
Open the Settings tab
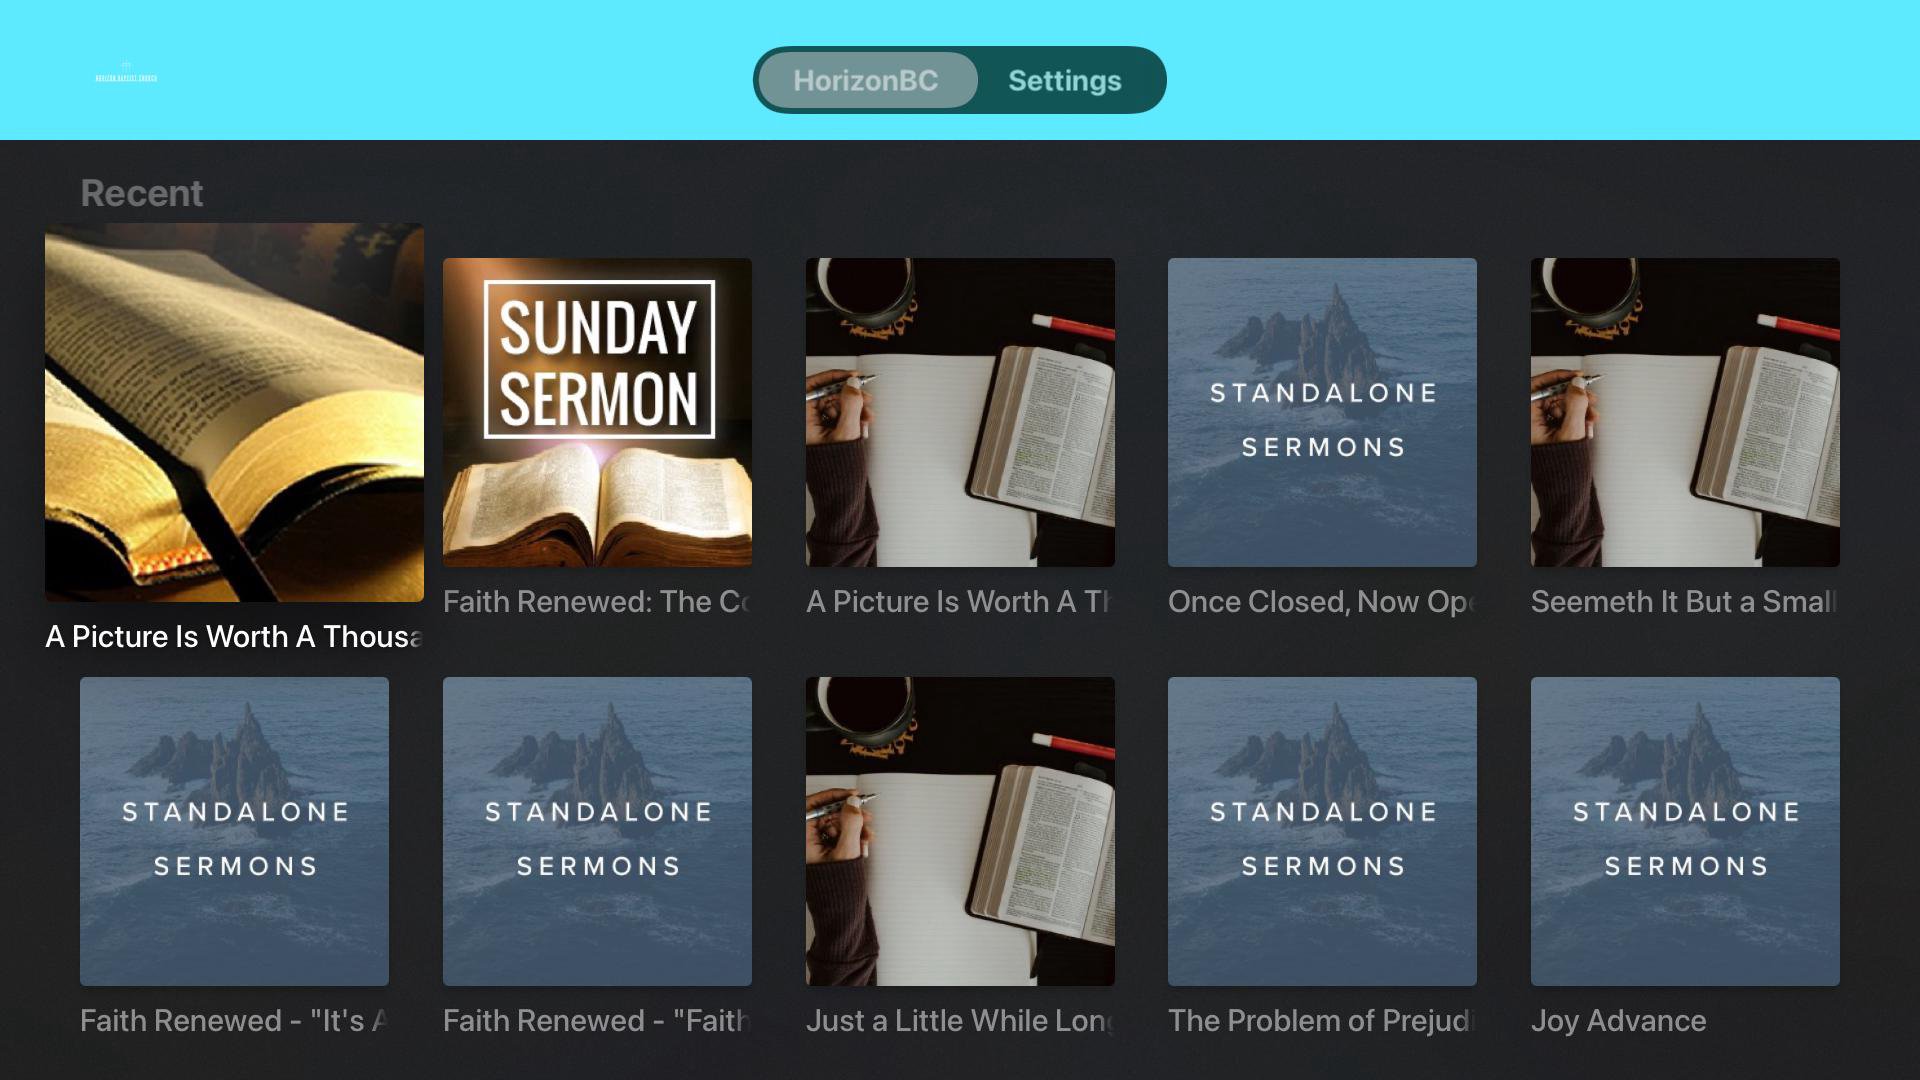coord(1064,80)
